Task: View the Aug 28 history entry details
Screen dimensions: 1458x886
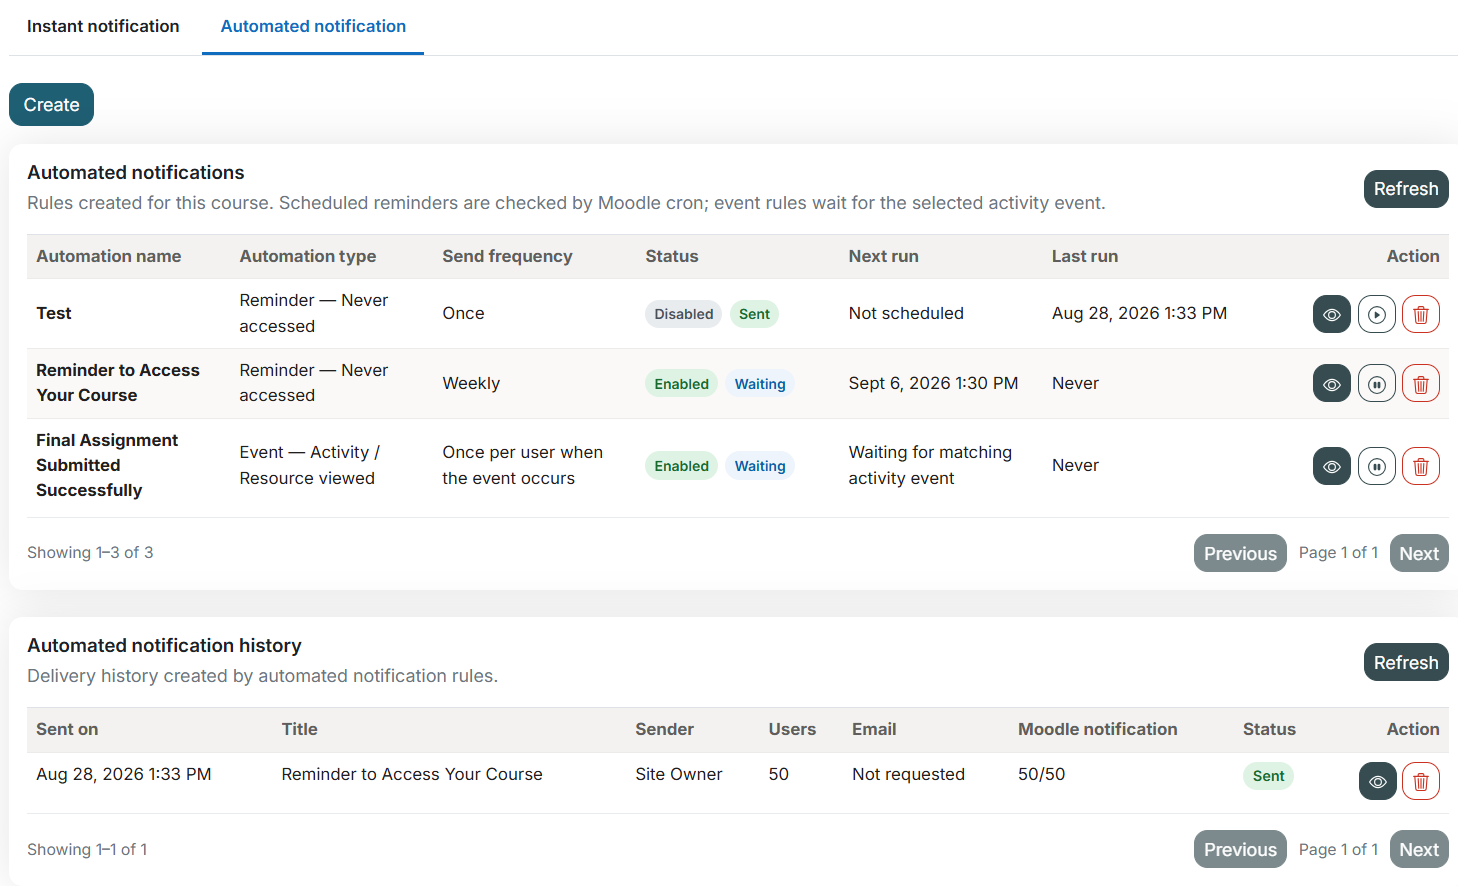Action: (x=1377, y=781)
